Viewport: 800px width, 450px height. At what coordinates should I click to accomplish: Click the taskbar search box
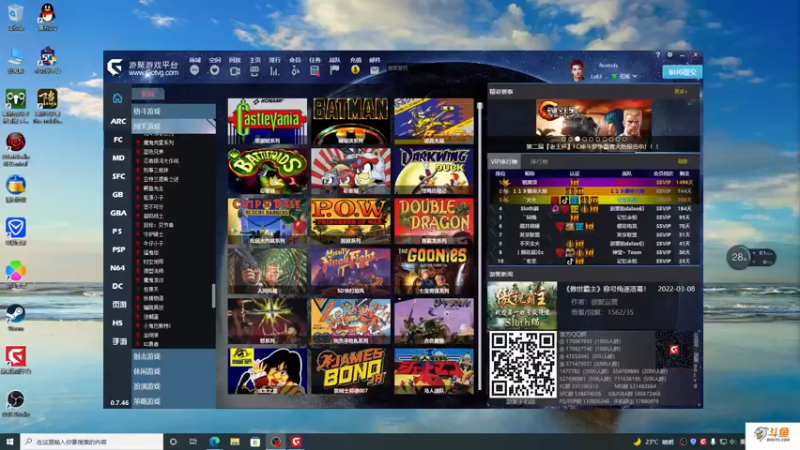click(92, 442)
